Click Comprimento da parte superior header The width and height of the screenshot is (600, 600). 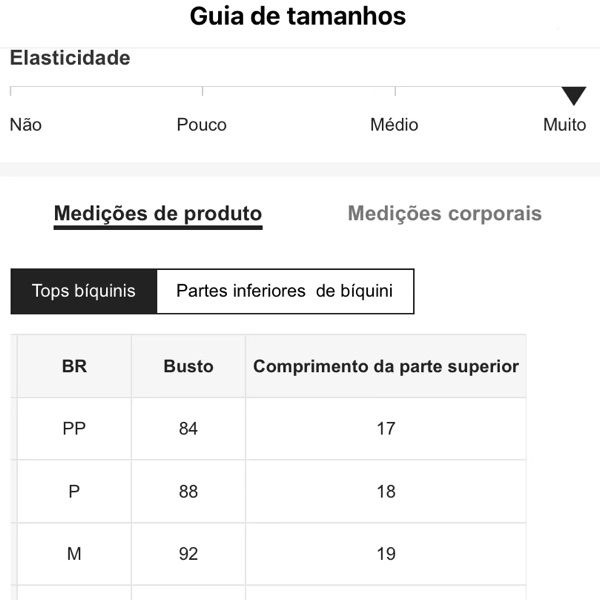point(386,366)
